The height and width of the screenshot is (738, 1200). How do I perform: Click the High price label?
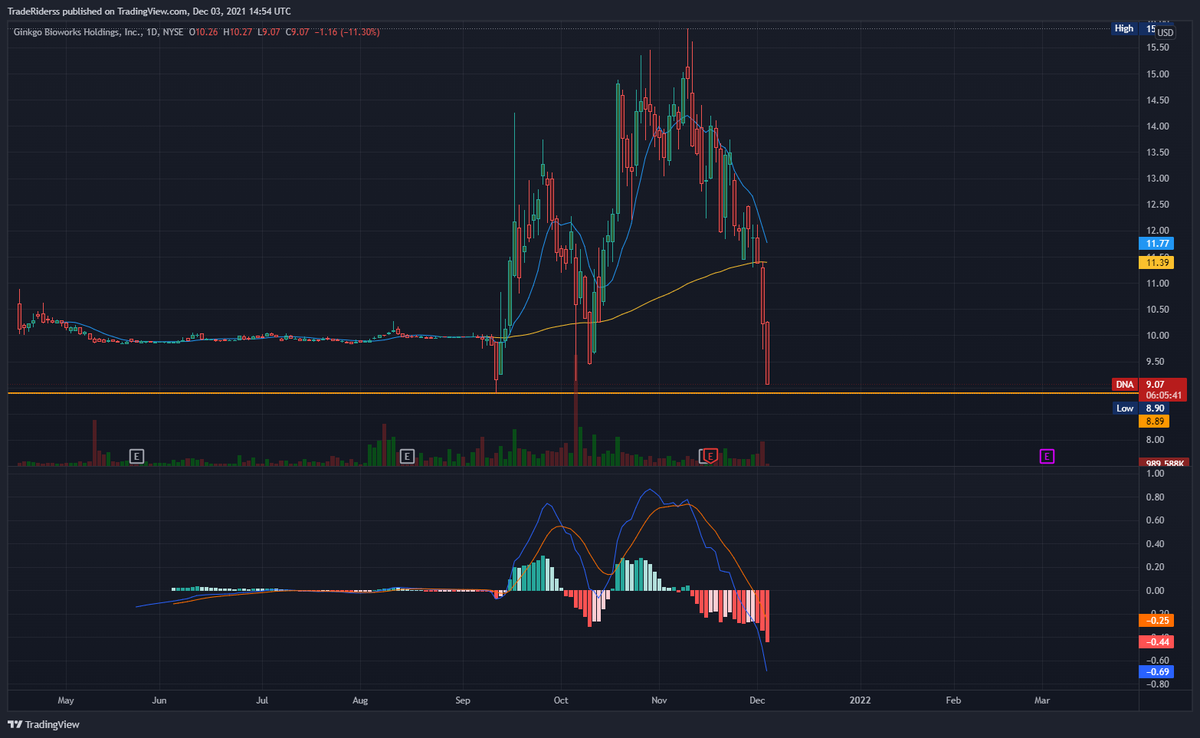[1124, 29]
